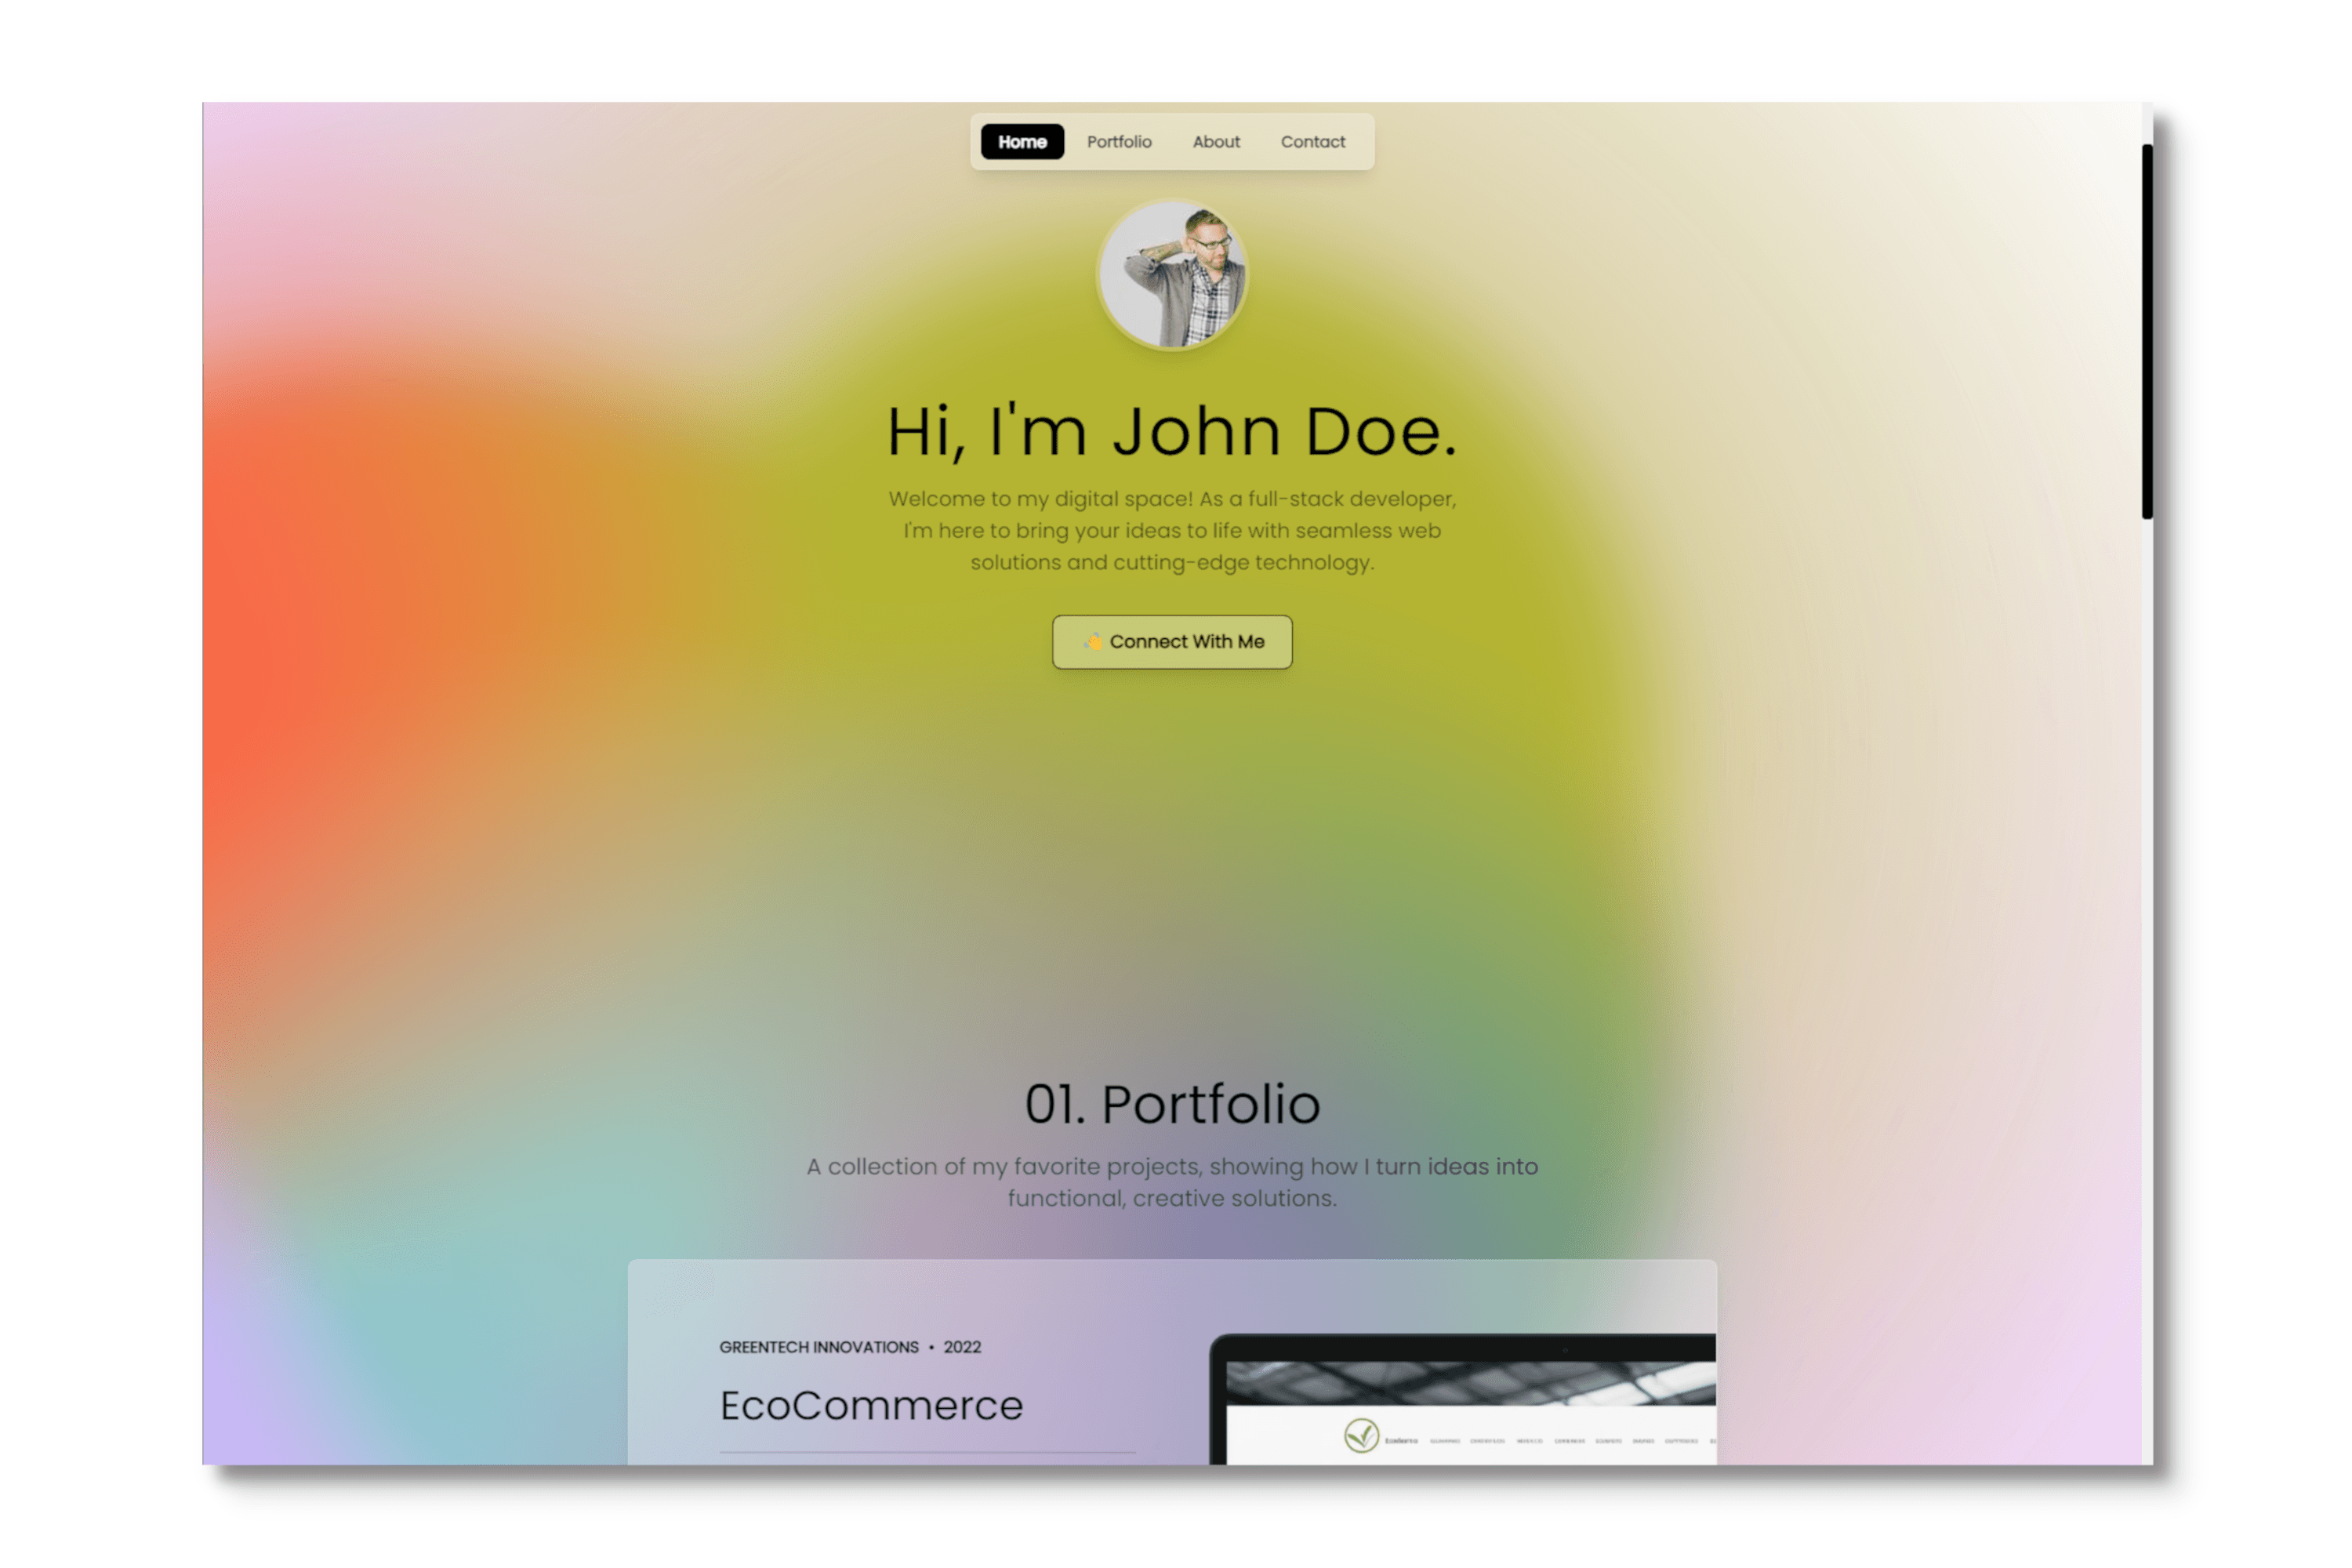
Task: Click the About menu item
Action: pyautogui.click(x=1214, y=140)
